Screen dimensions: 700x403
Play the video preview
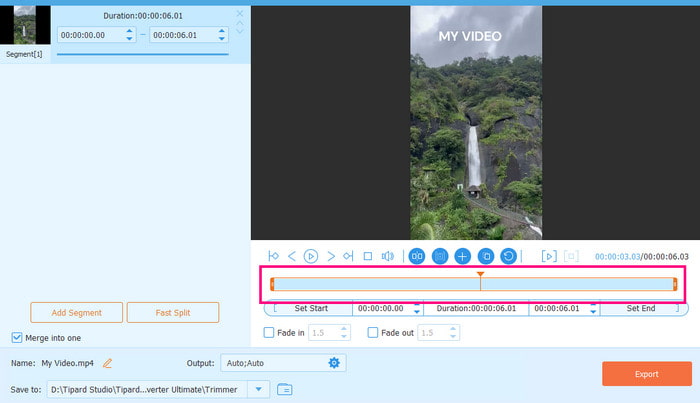tap(311, 256)
